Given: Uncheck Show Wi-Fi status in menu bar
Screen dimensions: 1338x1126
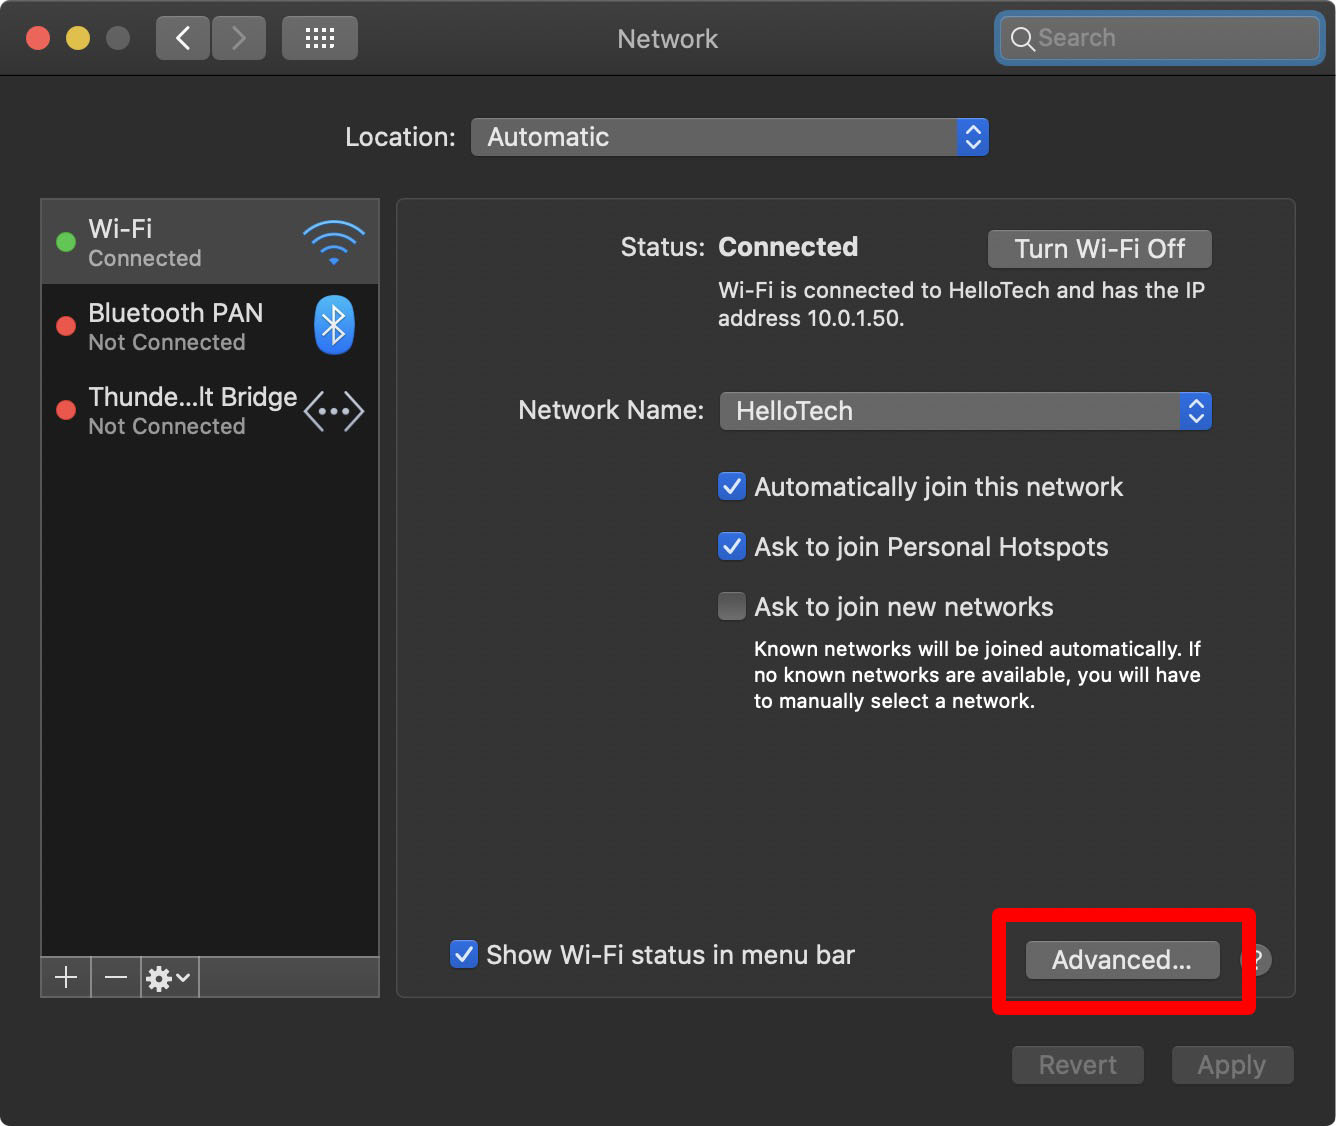Looking at the screenshot, I should 463,954.
